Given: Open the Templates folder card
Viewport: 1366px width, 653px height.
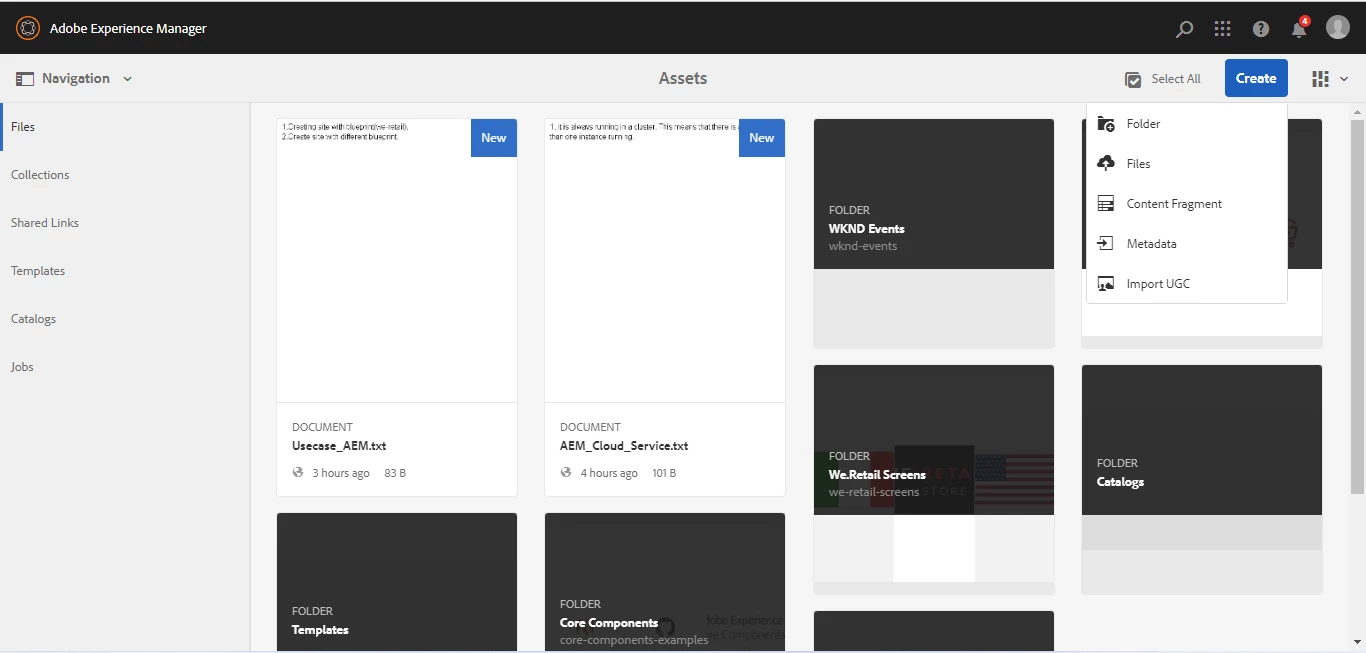Looking at the screenshot, I should point(397,582).
